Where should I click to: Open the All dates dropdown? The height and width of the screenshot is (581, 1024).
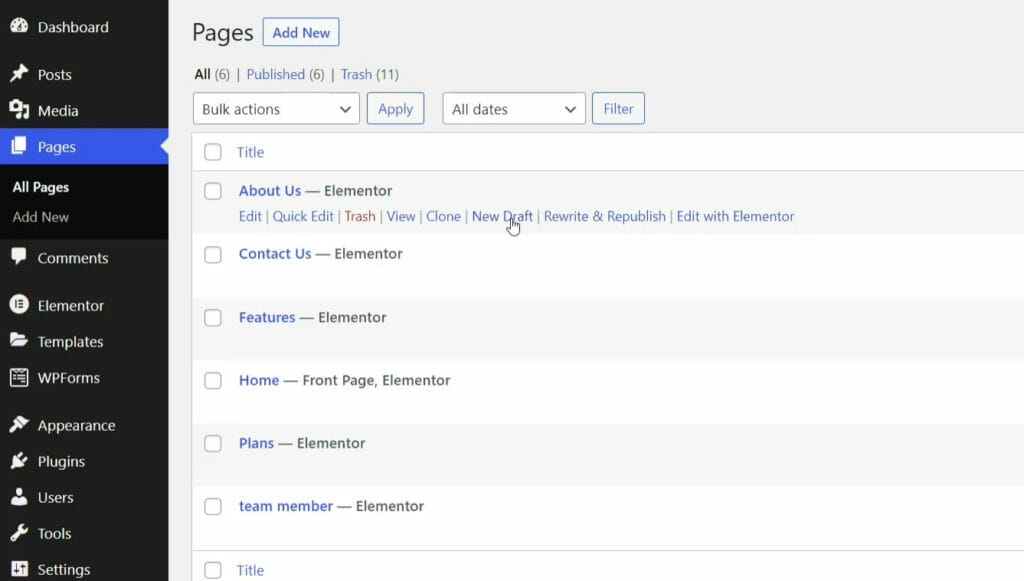pyautogui.click(x=514, y=109)
